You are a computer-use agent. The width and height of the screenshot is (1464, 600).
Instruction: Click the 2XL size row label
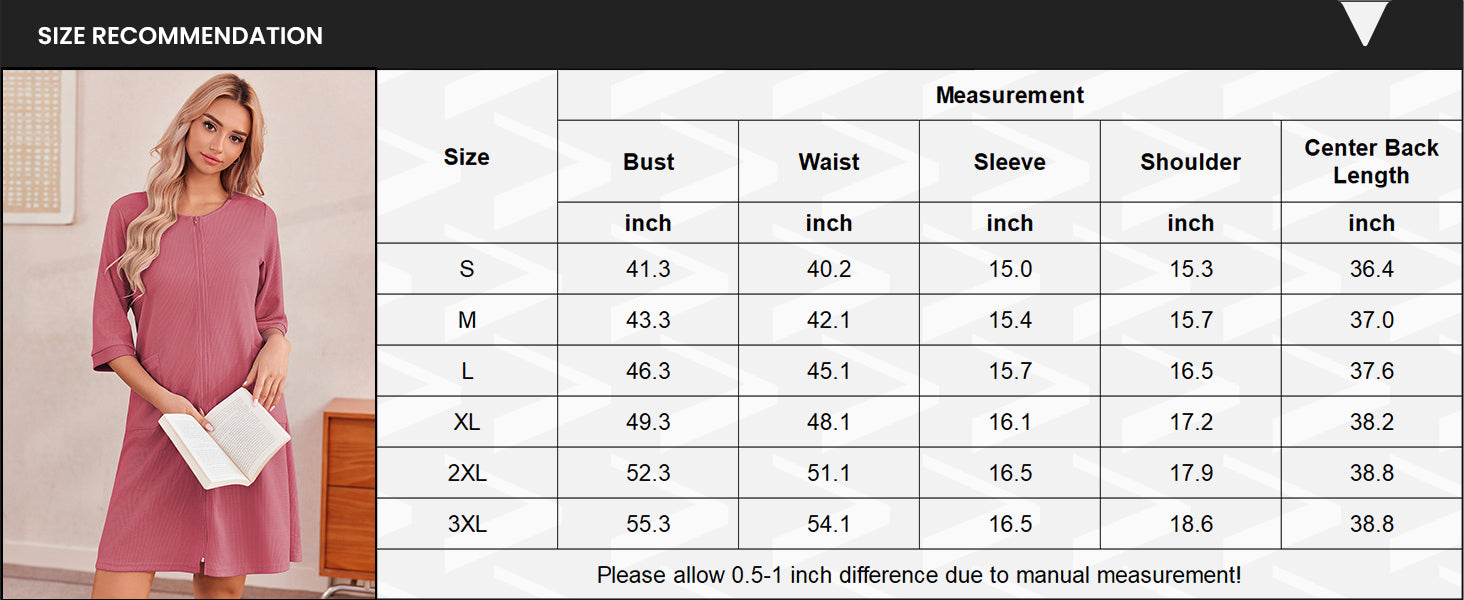click(466, 473)
